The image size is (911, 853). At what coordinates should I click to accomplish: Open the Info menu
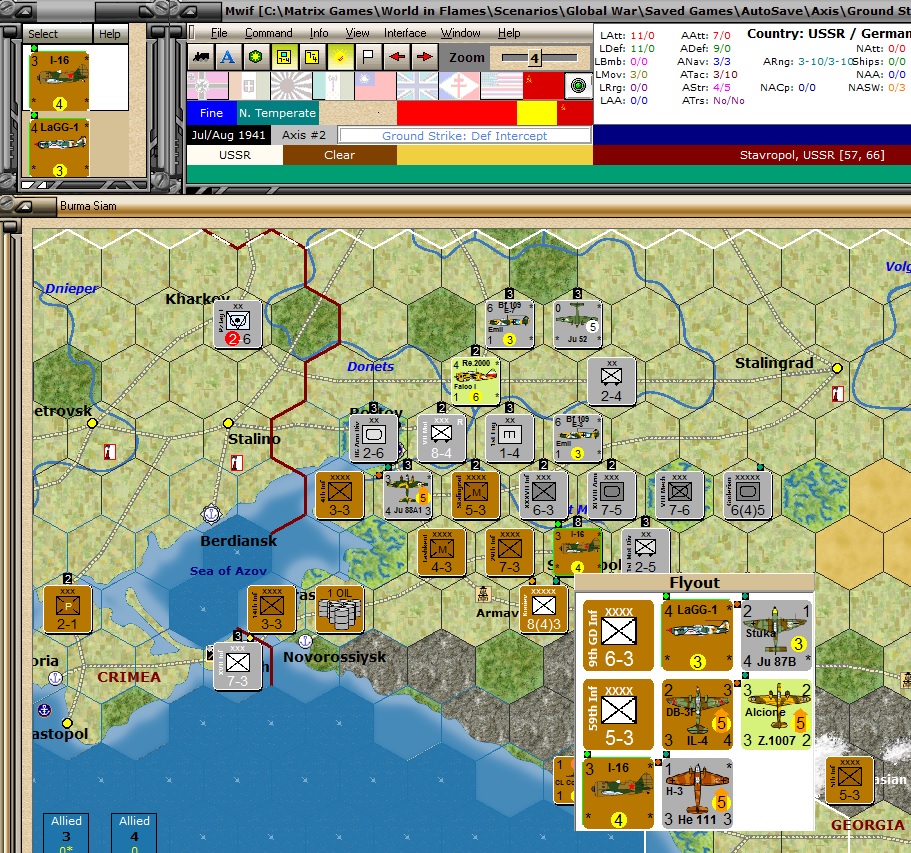(319, 33)
